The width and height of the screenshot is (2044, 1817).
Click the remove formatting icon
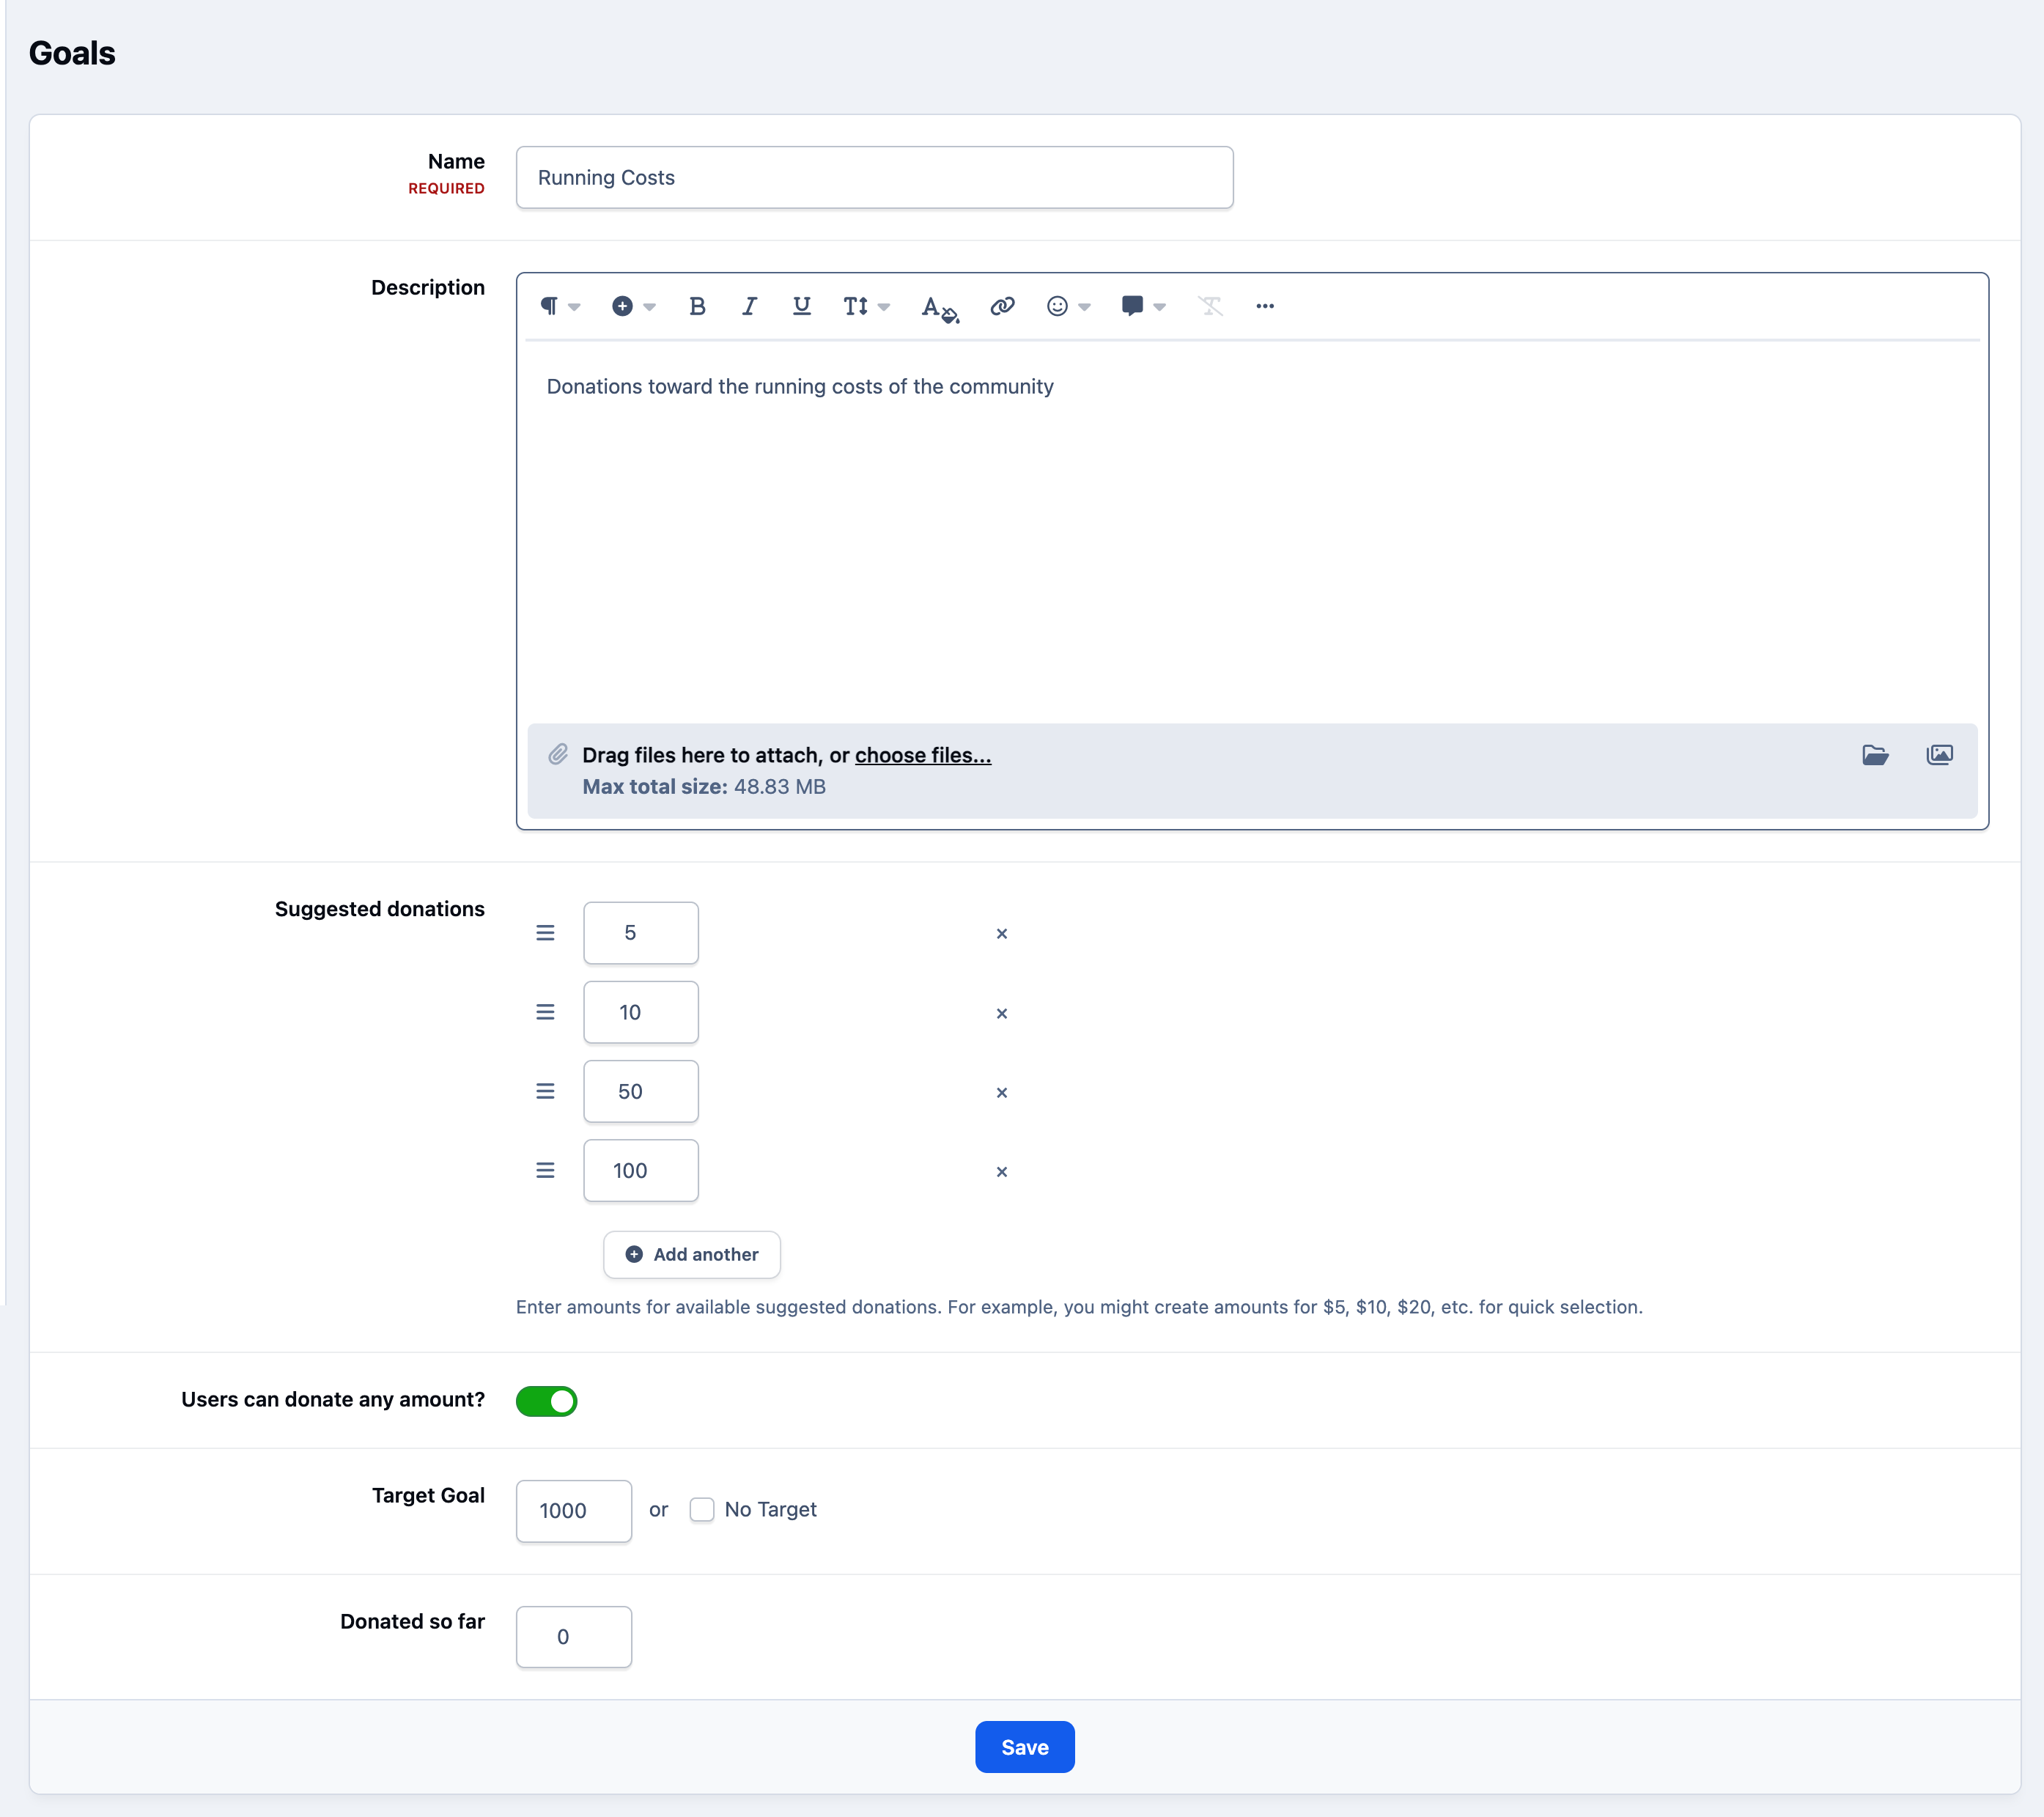pos(1210,306)
